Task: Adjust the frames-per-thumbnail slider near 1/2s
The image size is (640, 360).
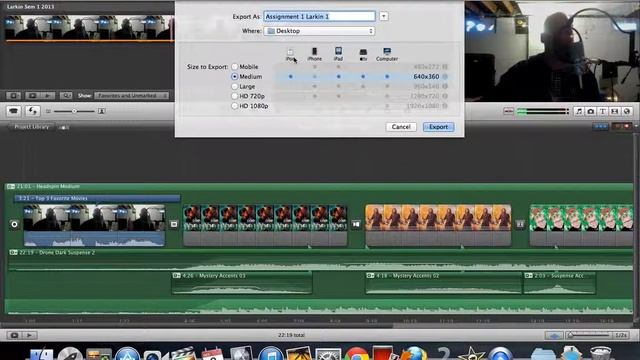Action: (589, 335)
